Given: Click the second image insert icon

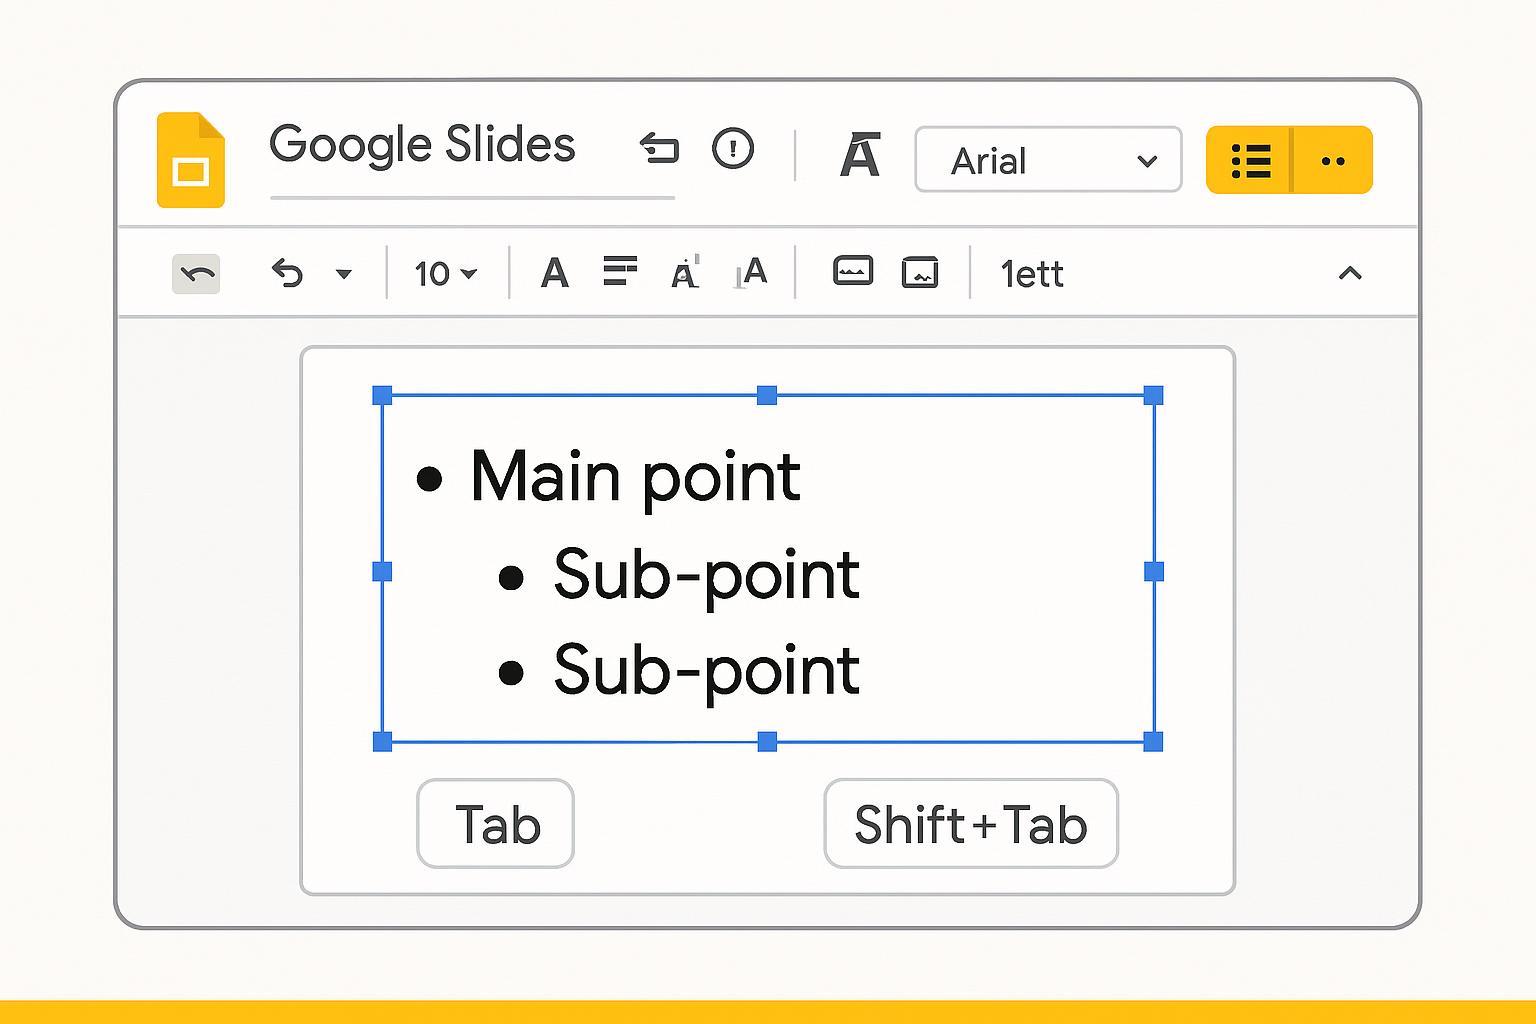Looking at the screenshot, I should [919, 272].
